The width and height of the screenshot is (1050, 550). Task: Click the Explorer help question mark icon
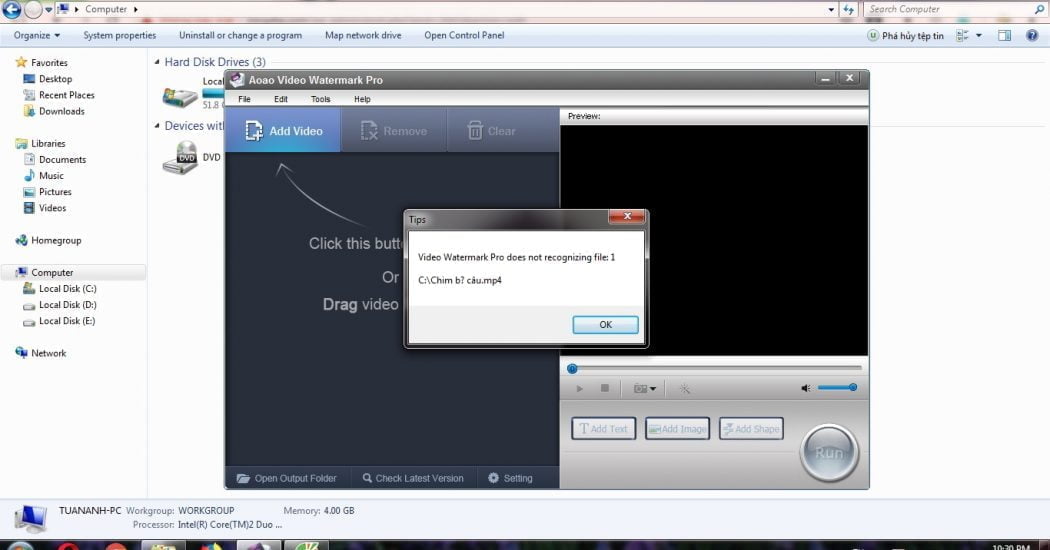[x=1032, y=36]
